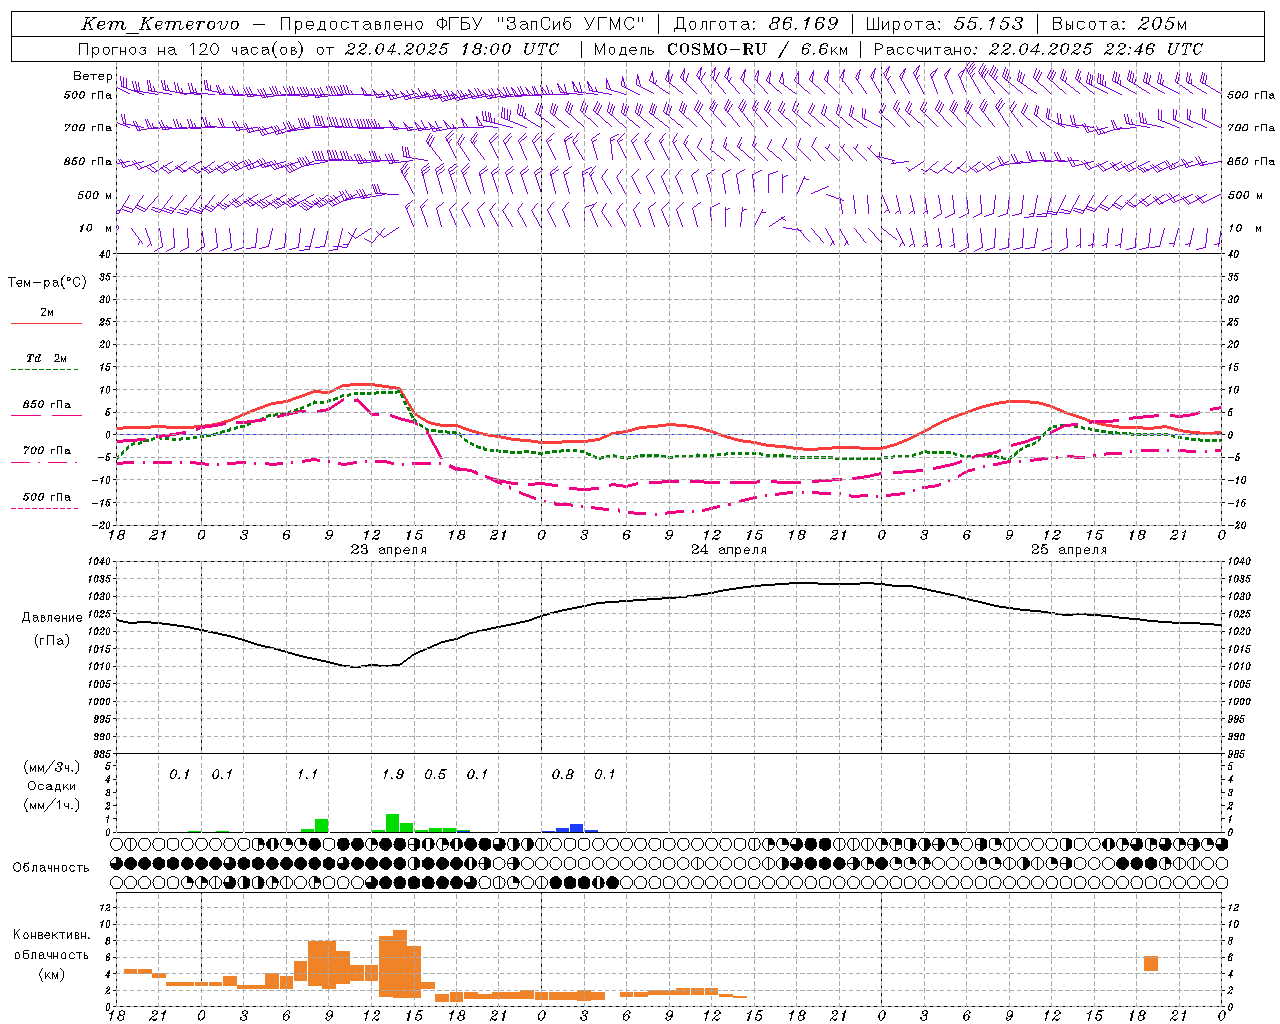Click the 'Облачность' cloud cover label

click(x=51, y=868)
